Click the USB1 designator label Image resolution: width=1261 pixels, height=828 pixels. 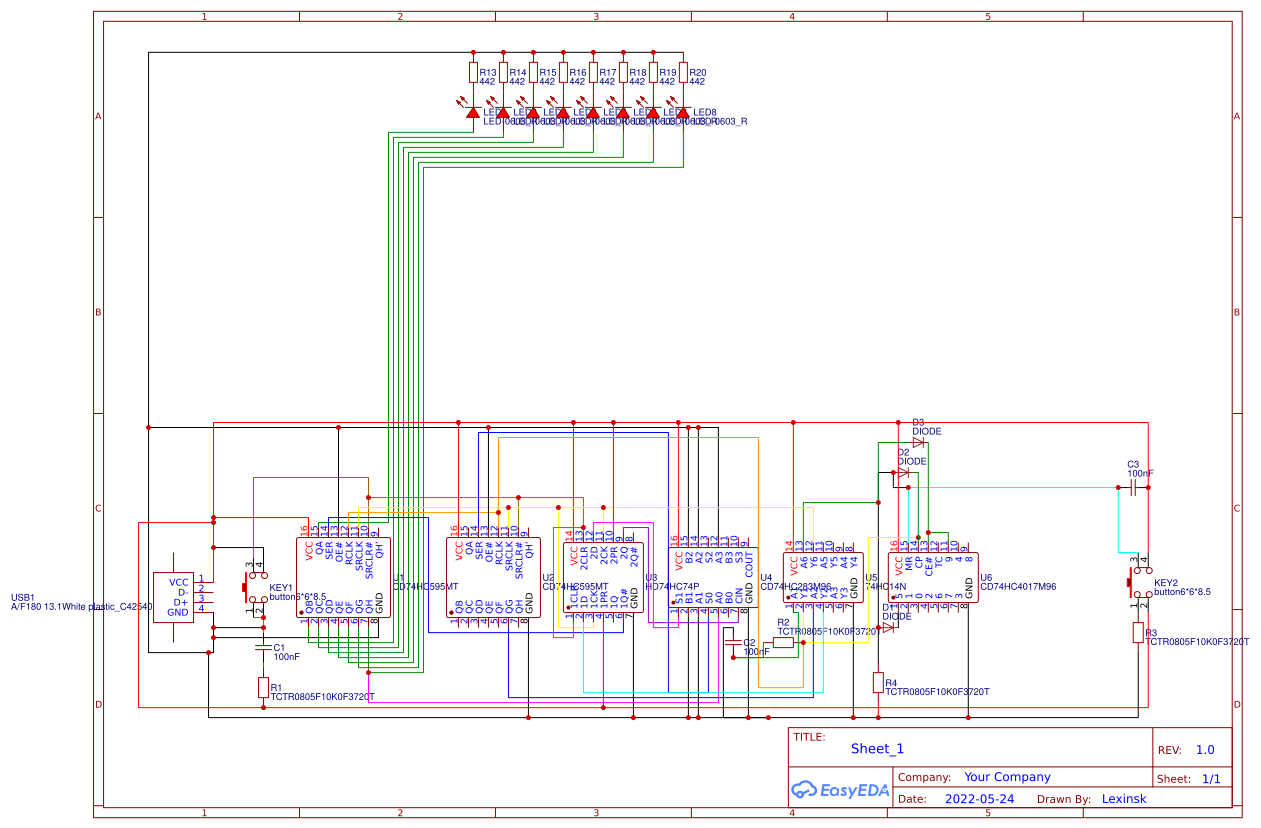23,597
